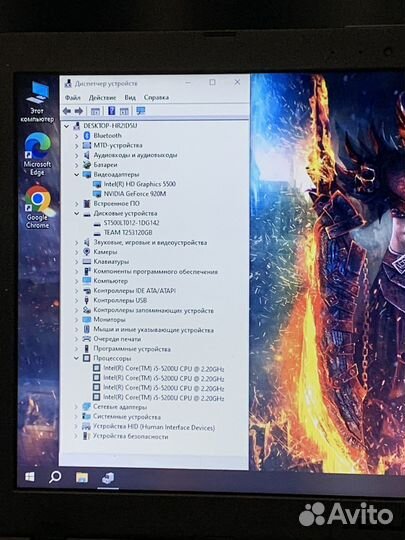Click the Контроллеры USB plug icon
Image resolution: width=405 pixels, height=540 pixels.
pyautogui.click(x=87, y=301)
